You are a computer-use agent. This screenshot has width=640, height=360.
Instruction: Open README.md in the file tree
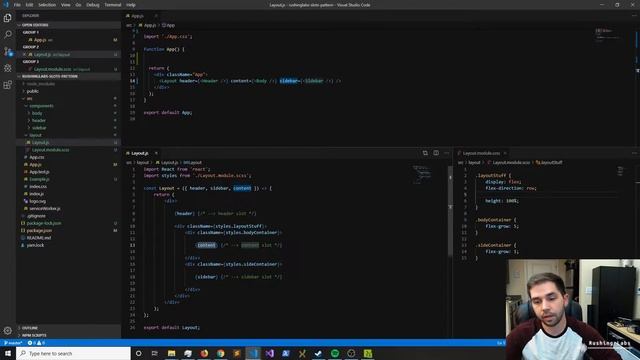coord(39,238)
